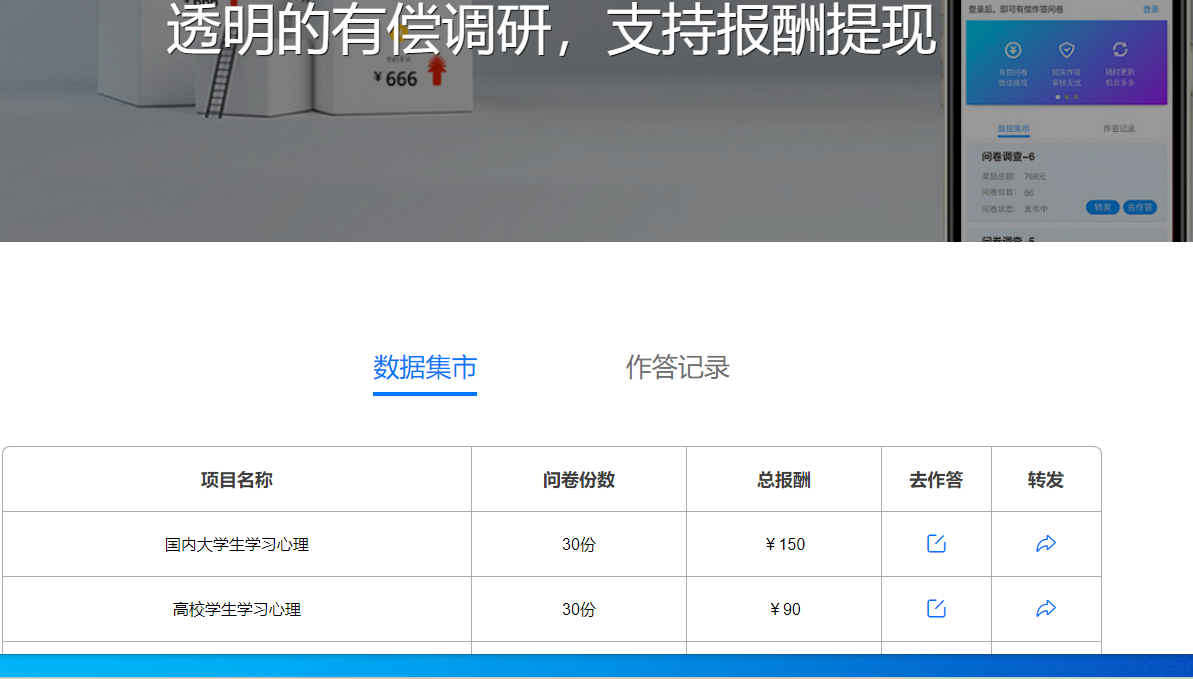Screen dimensions: 1193x679
Task: Click the 转发 share arrow icon for 国内大学生学习心理
Action: point(1046,543)
